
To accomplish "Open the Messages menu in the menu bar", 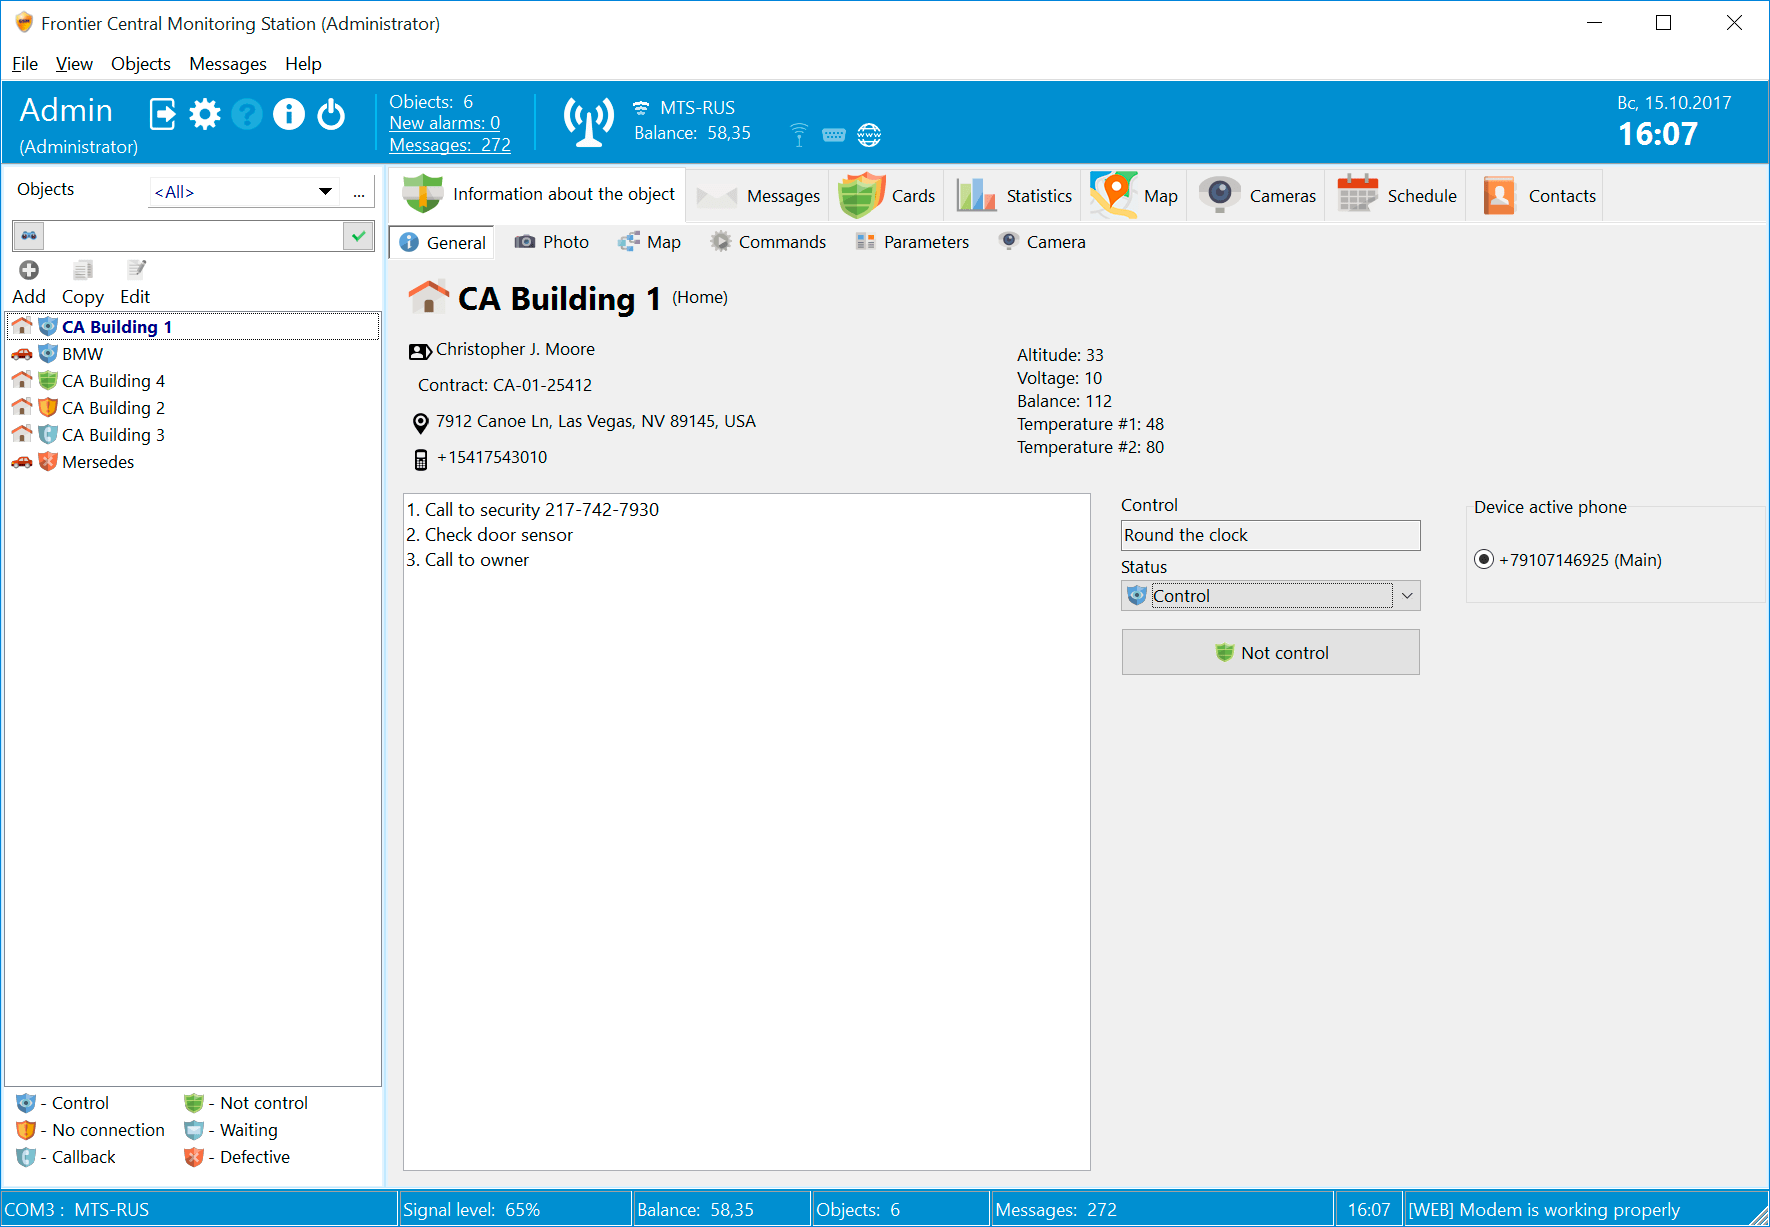I will (x=228, y=63).
